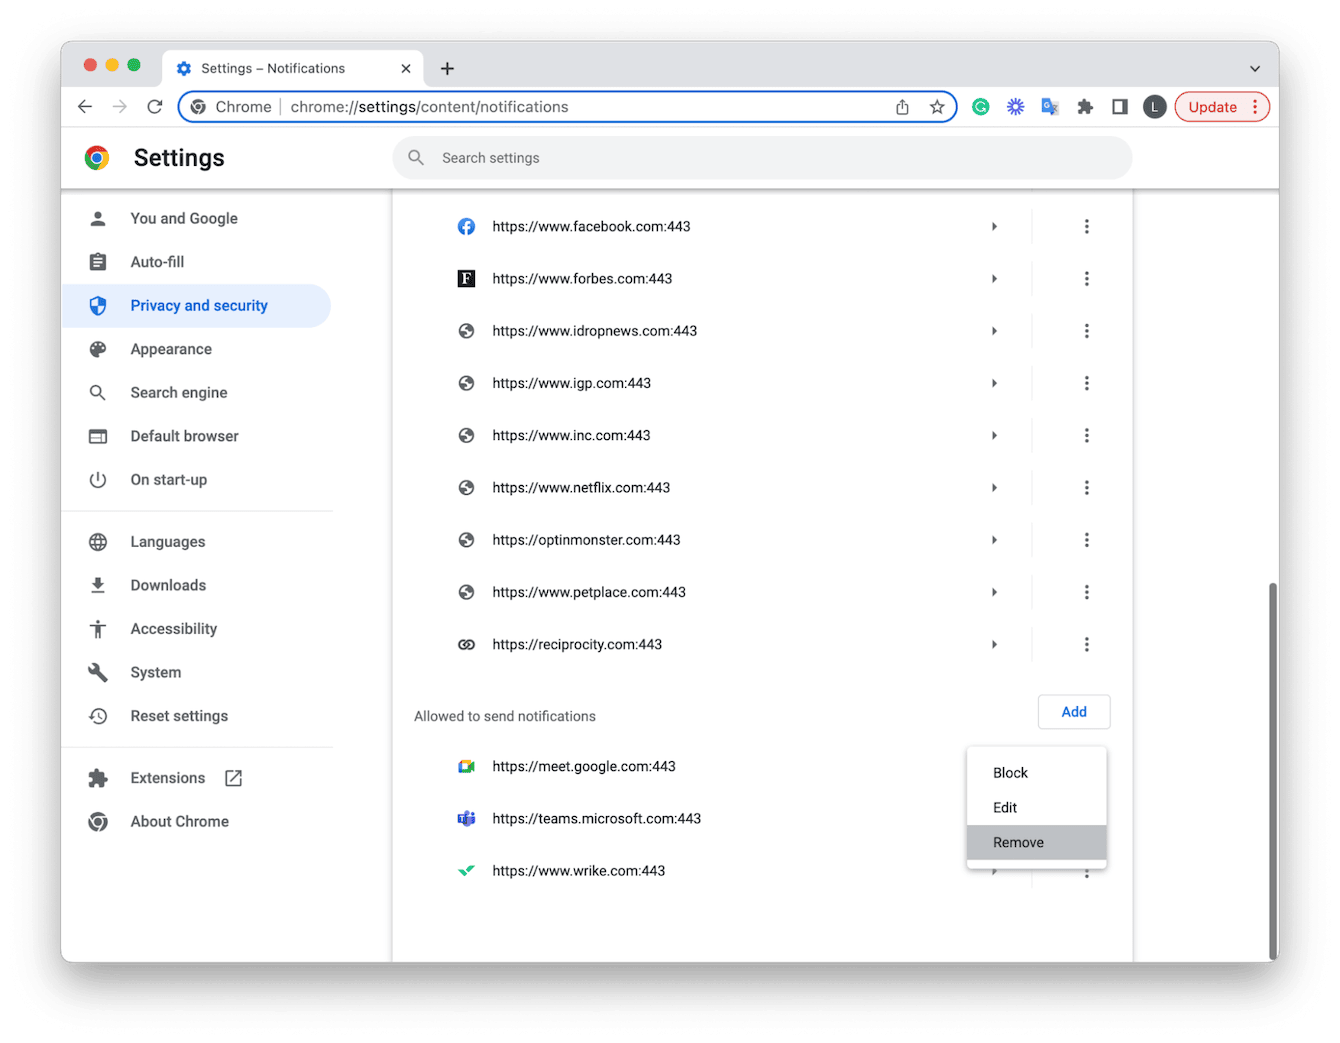
Task: Click the Update button
Action: pos(1211,106)
